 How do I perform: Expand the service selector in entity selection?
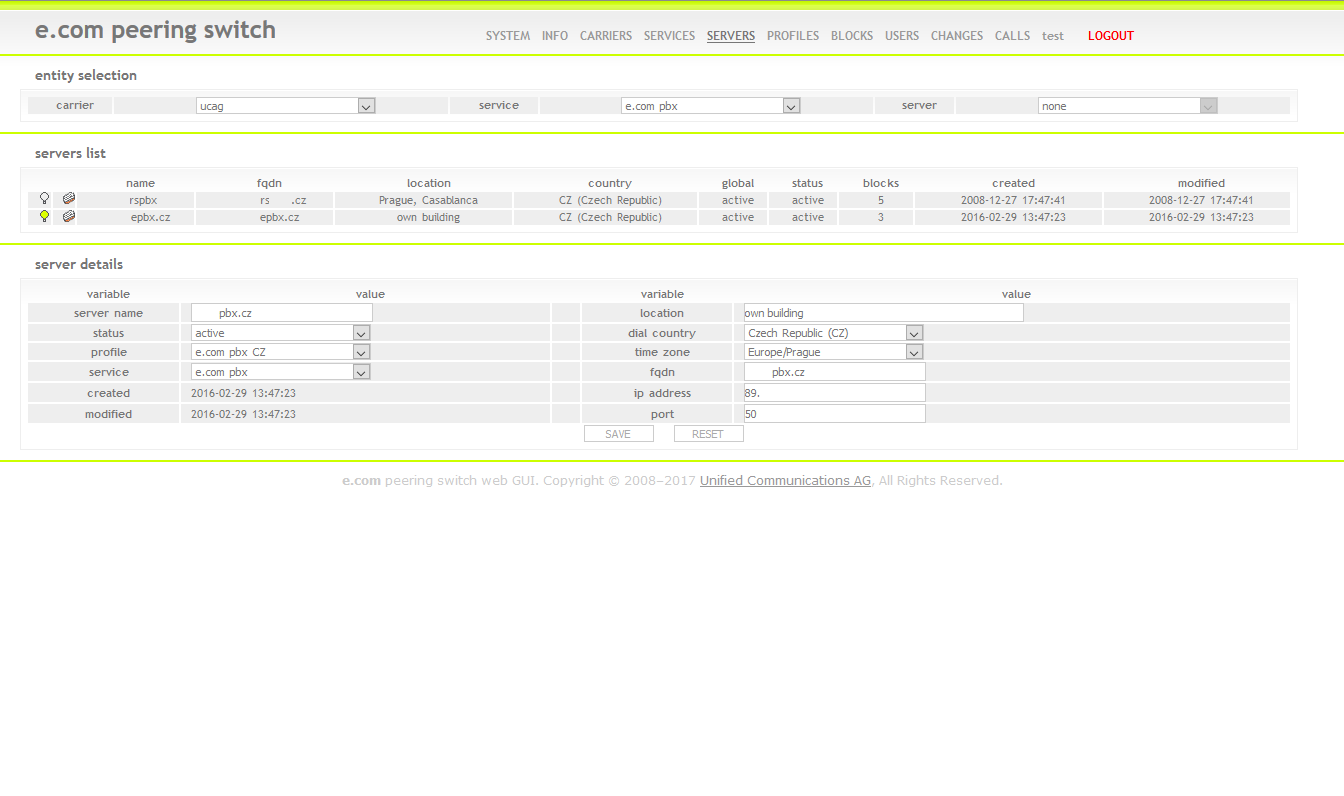point(710,106)
